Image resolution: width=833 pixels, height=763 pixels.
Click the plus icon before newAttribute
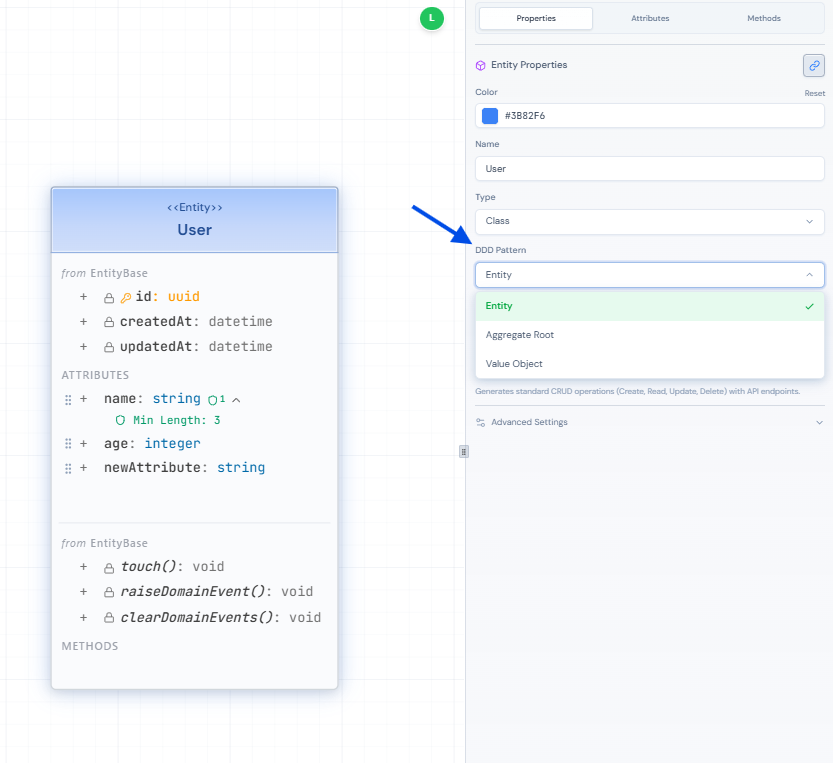click(84, 468)
